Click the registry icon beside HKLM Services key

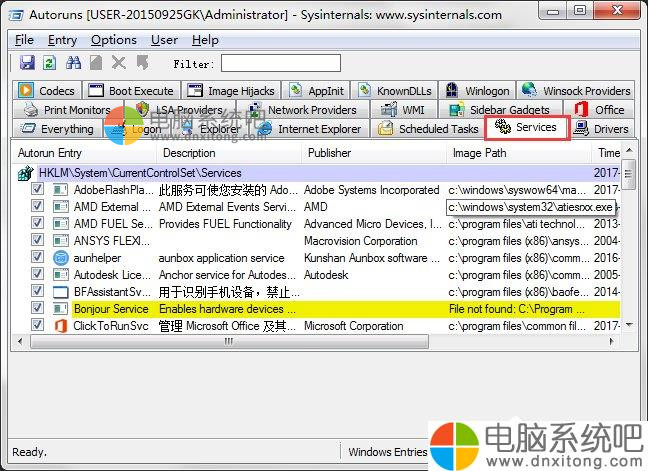pyautogui.click(x=26, y=173)
